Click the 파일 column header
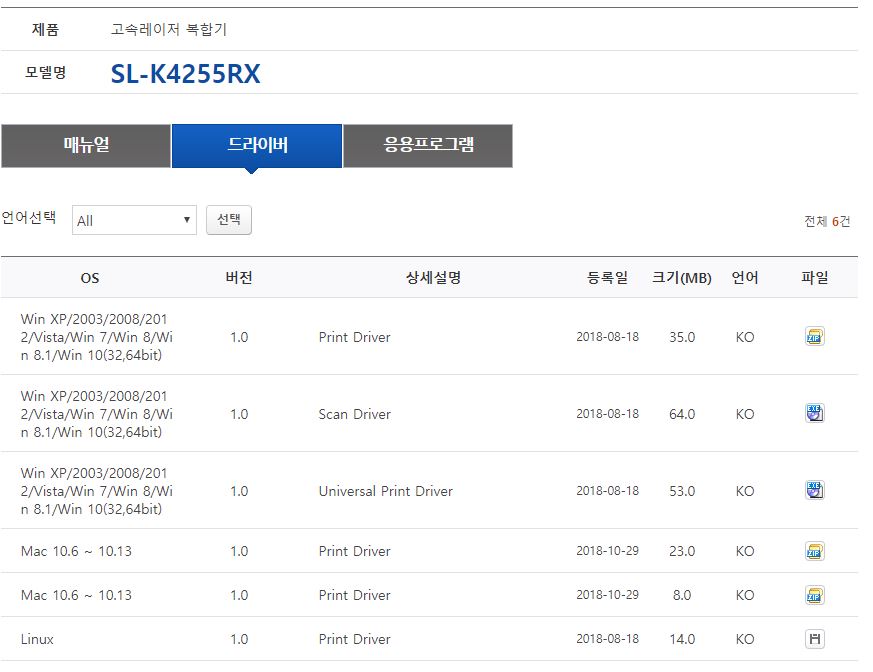 click(815, 277)
